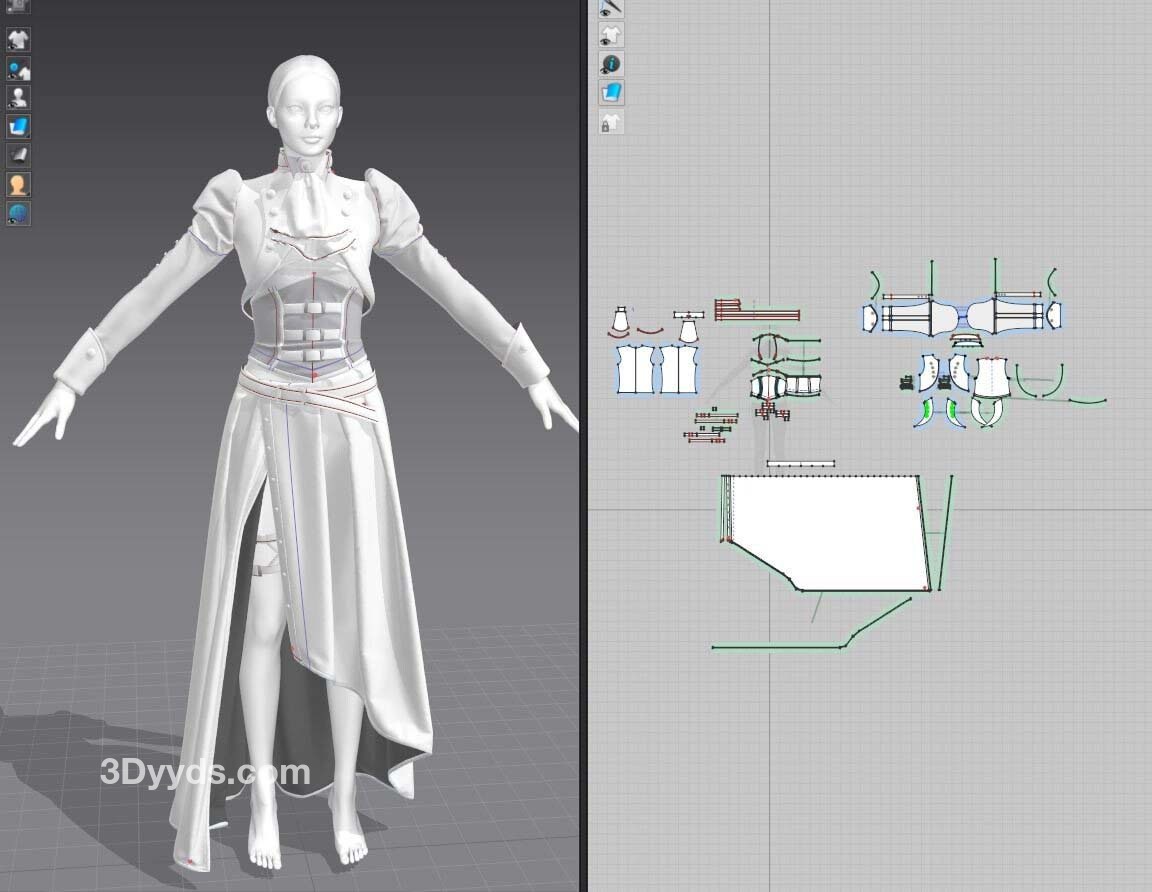Click the blue sphere and shirt icon
The image size is (1152, 892).
click(x=18, y=69)
